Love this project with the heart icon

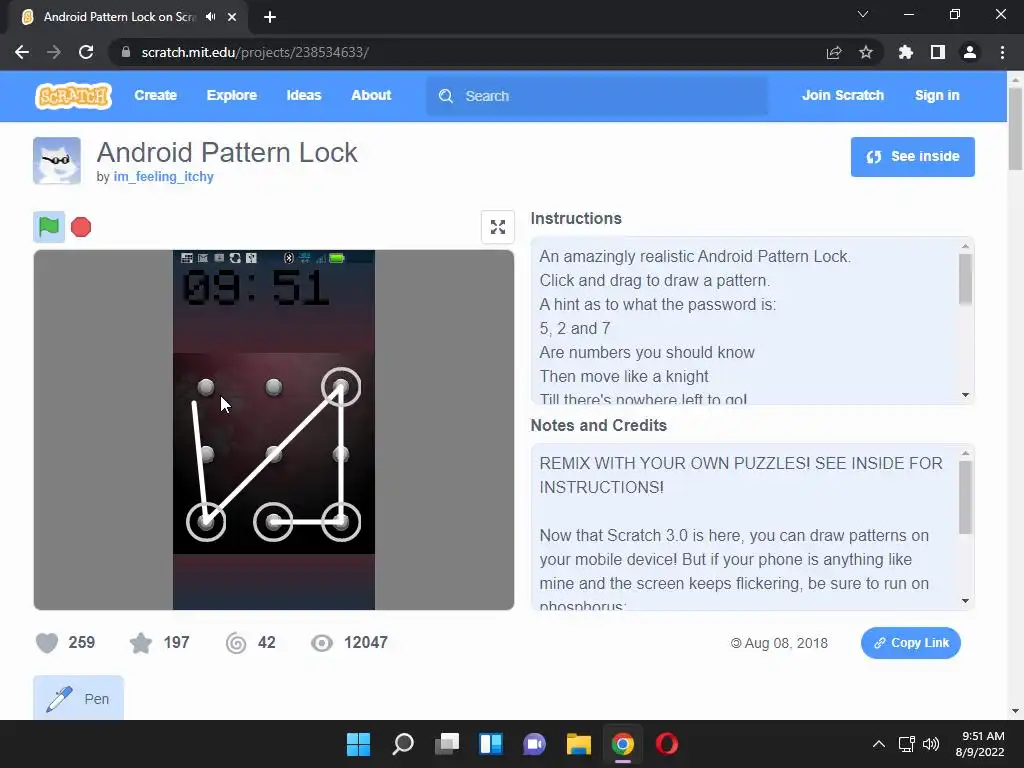tap(47, 643)
